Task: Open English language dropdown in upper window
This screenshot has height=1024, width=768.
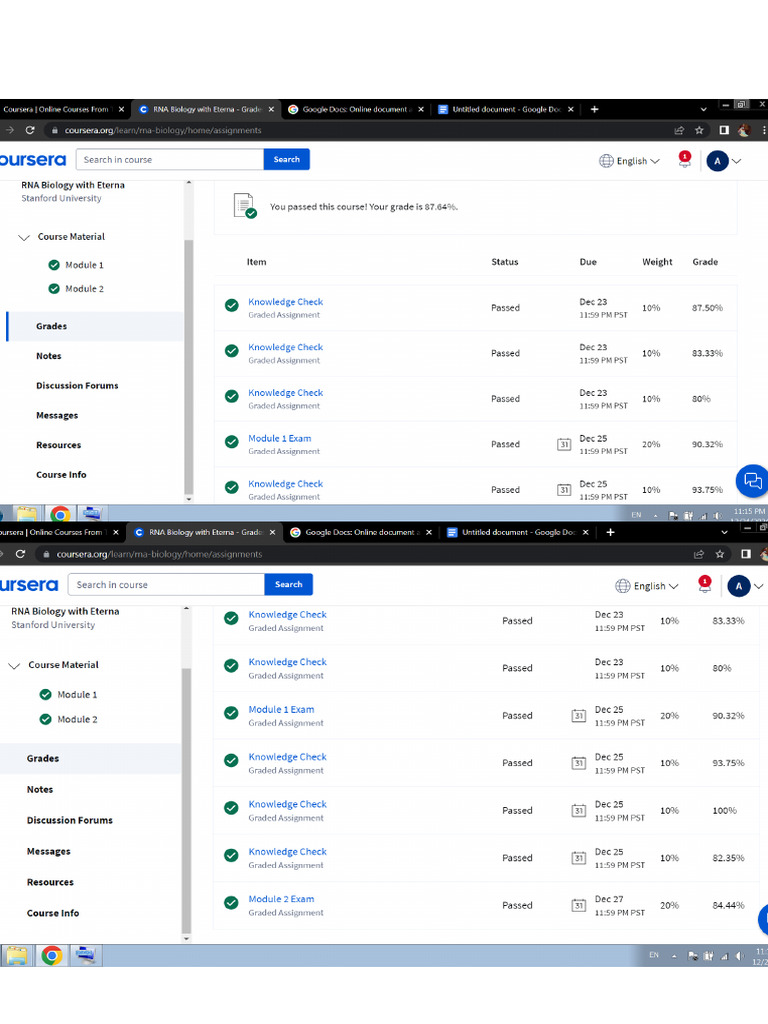Action: (630, 161)
